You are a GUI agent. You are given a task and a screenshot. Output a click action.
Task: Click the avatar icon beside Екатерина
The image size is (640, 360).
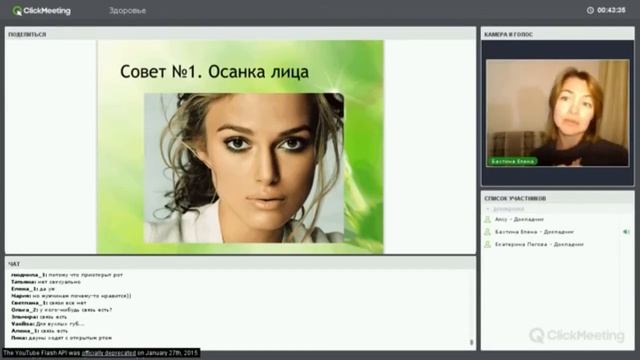point(487,244)
